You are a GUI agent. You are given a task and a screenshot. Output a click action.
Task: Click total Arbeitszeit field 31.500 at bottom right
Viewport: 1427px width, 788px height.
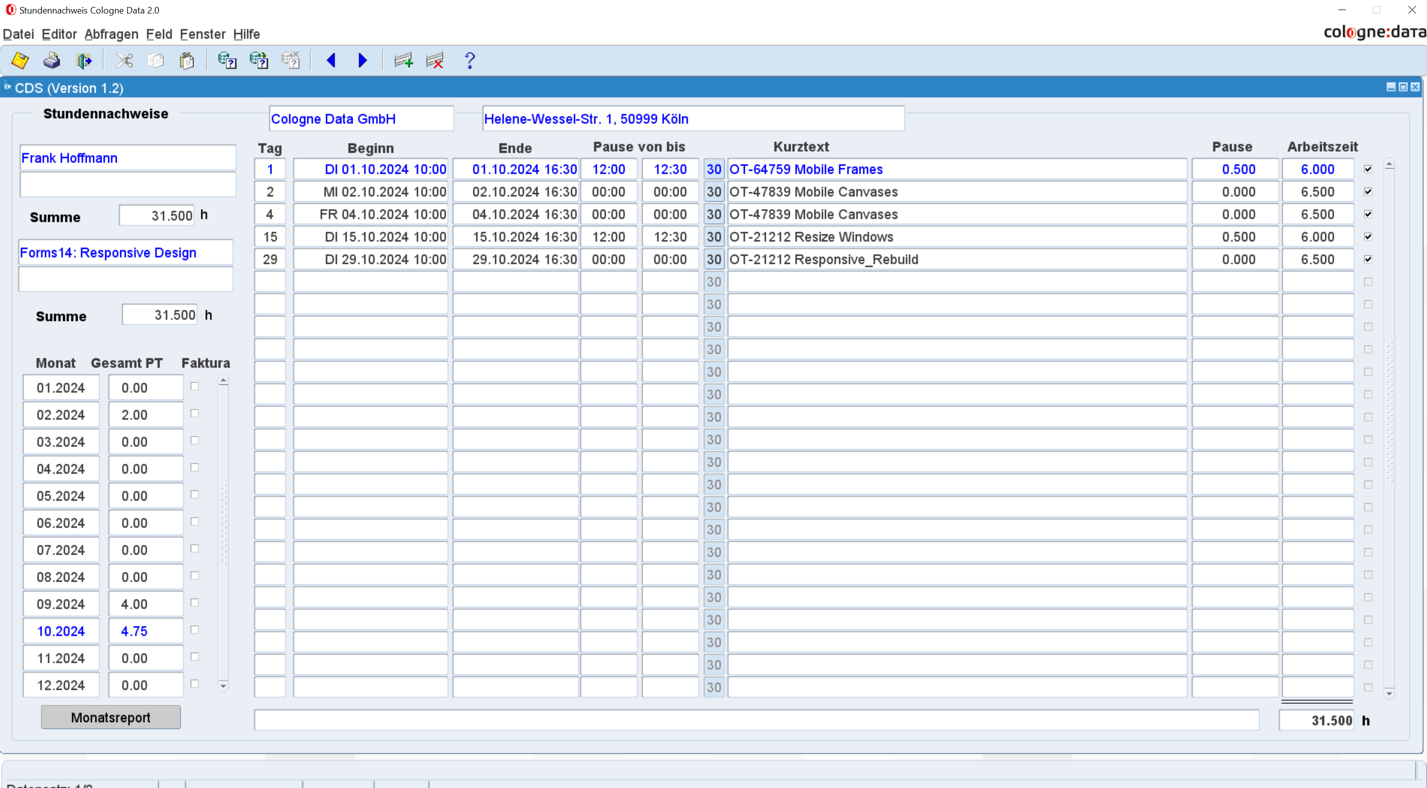coord(1317,720)
